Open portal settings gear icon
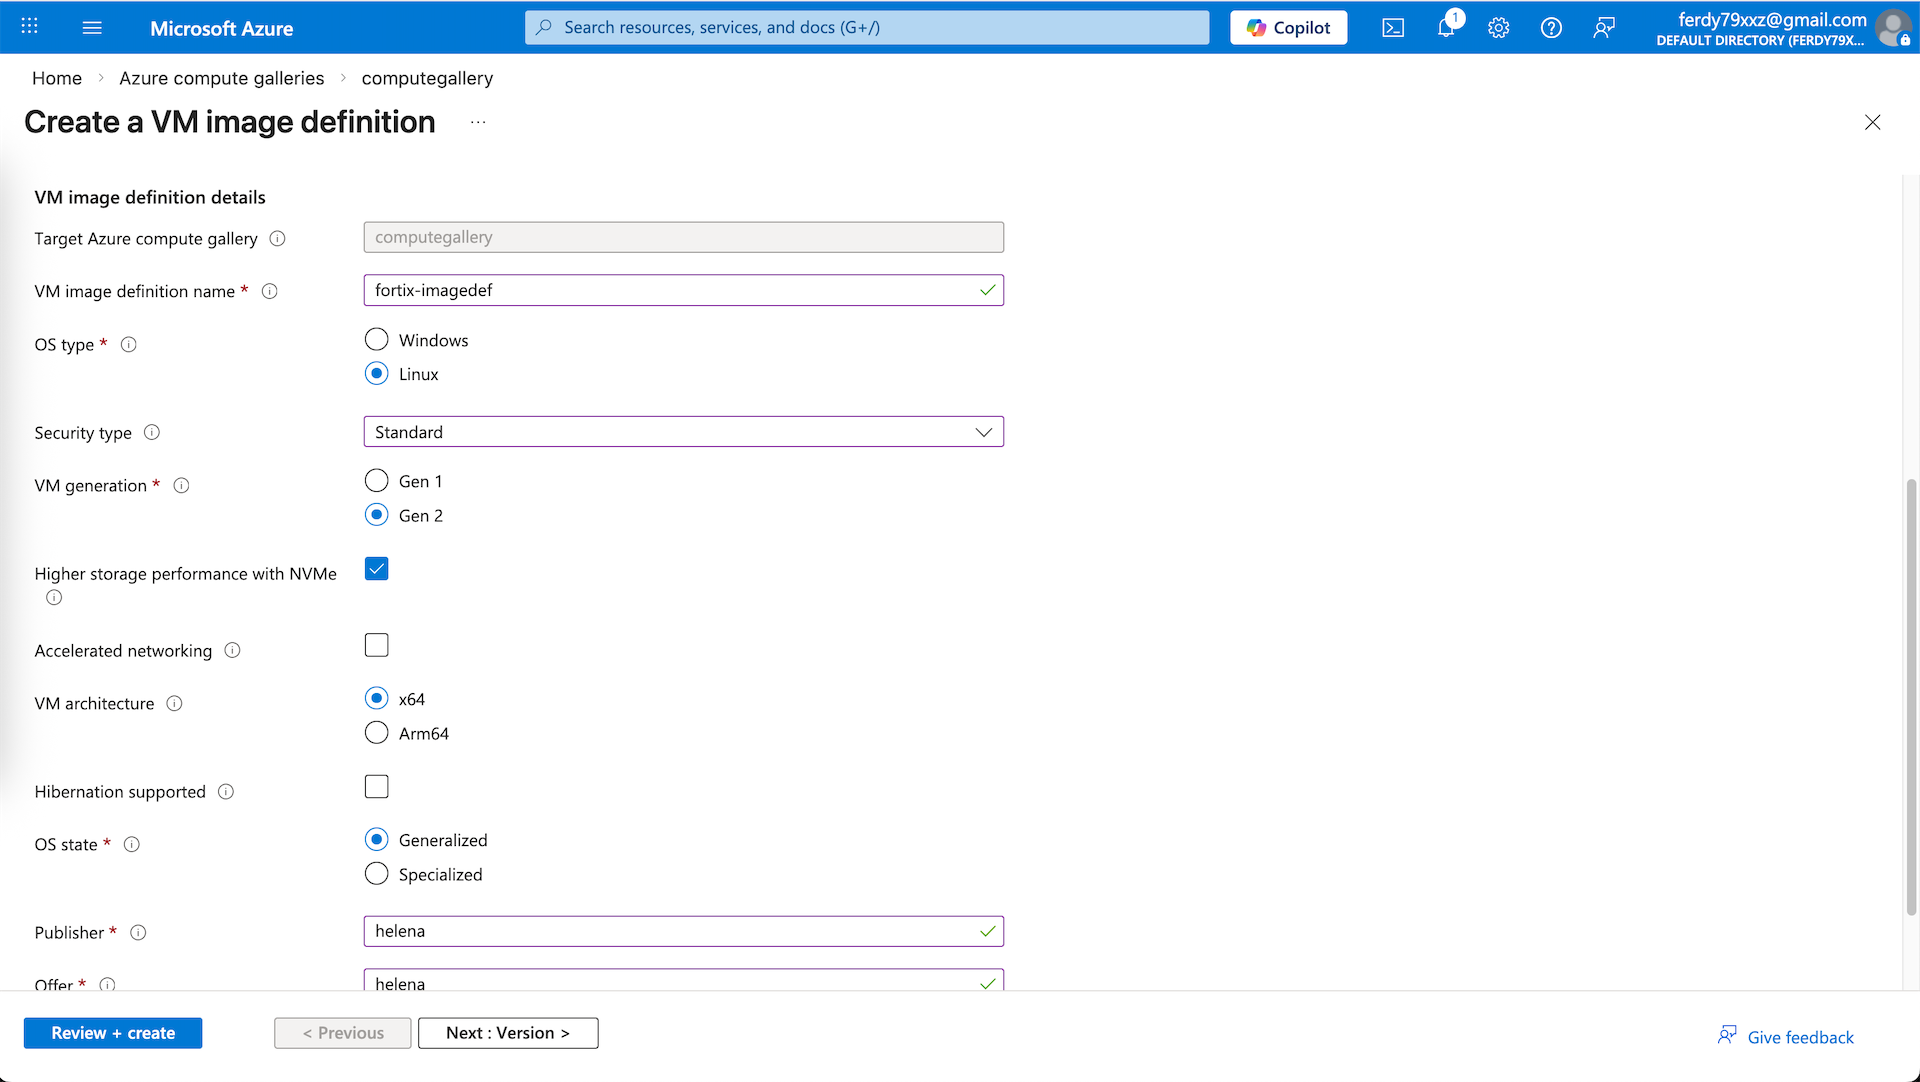 [1498, 28]
